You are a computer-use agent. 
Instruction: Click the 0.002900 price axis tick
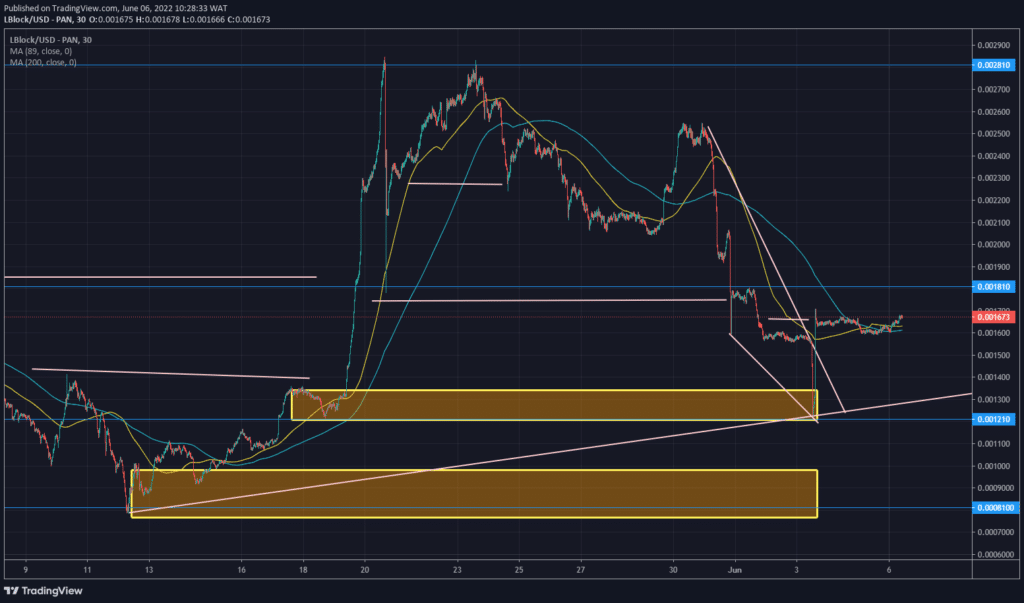pyautogui.click(x=995, y=45)
